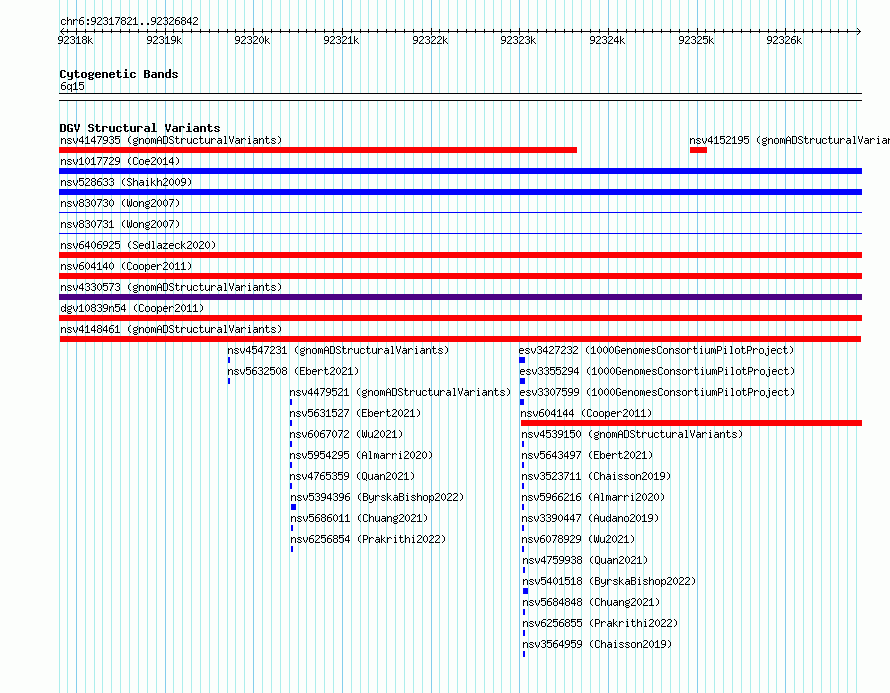
Task: Click the 92318k ruler position
Action: [75, 40]
